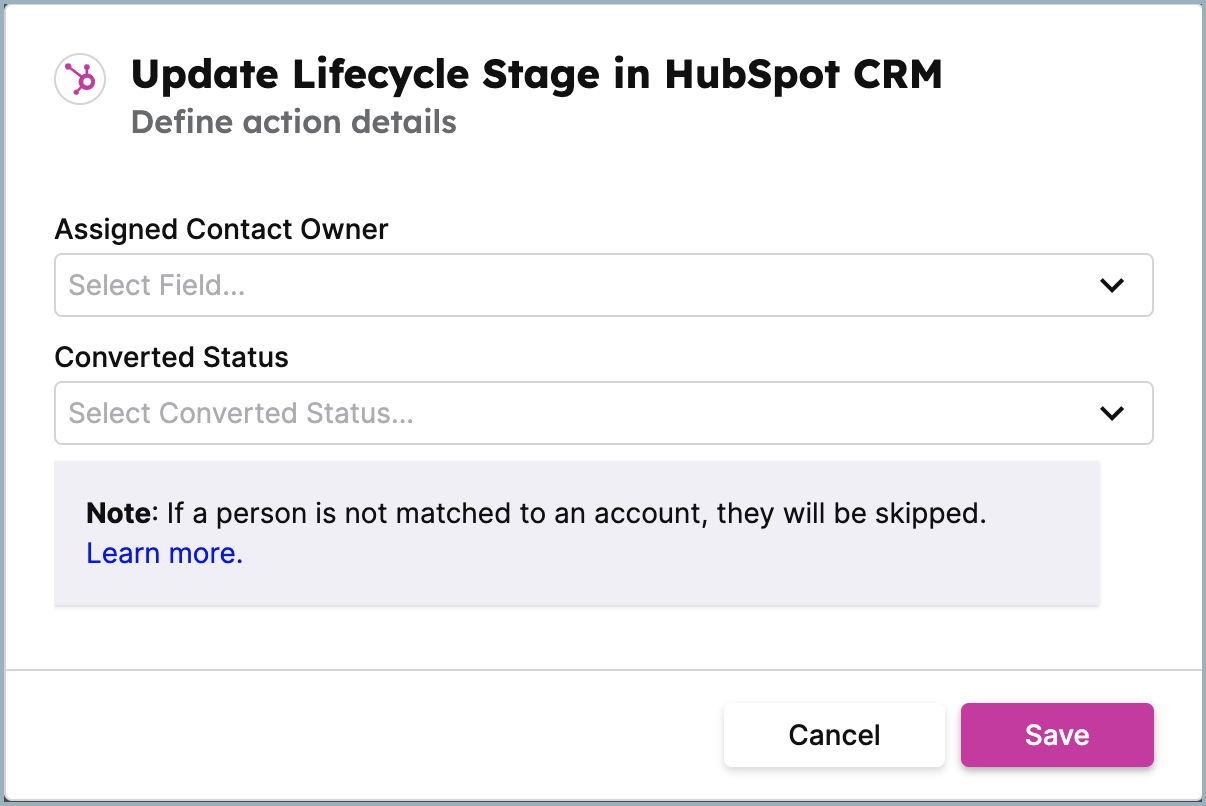Click the note text about skipped persons
1206x806 pixels.
click(x=576, y=515)
